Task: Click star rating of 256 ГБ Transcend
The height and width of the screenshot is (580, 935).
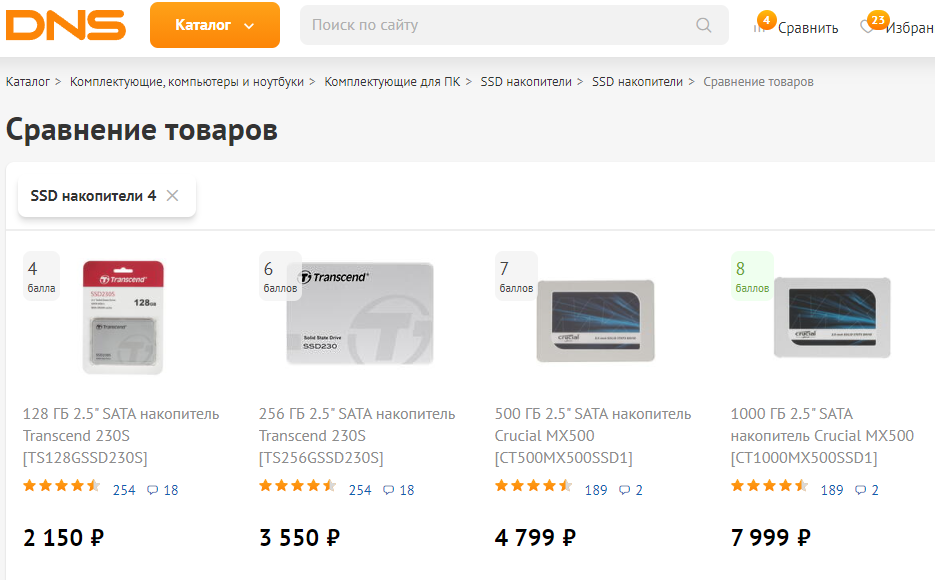Action: (x=298, y=487)
